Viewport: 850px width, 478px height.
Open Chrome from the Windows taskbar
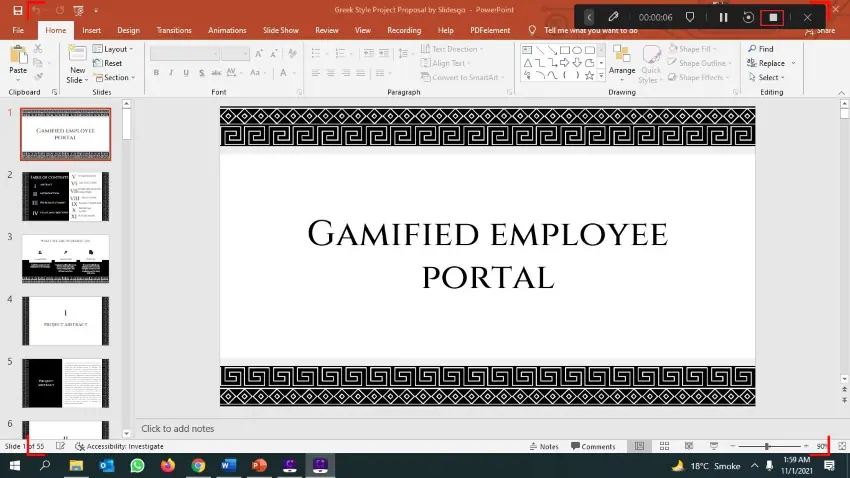[198, 466]
